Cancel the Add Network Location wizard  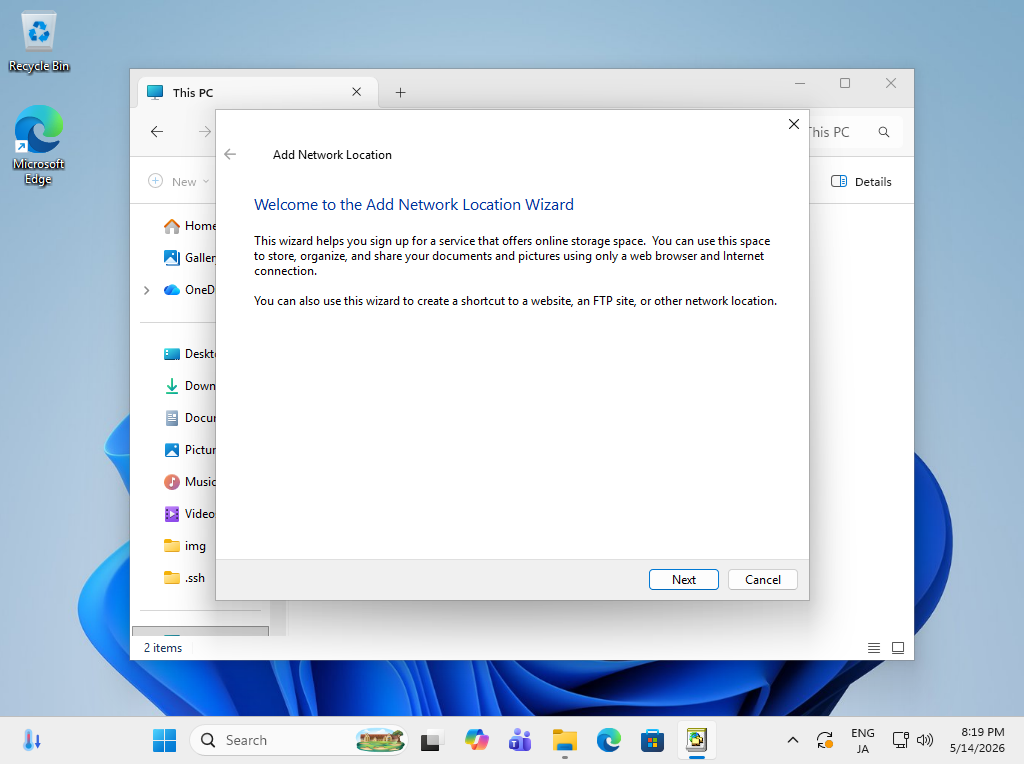pyautogui.click(x=762, y=579)
